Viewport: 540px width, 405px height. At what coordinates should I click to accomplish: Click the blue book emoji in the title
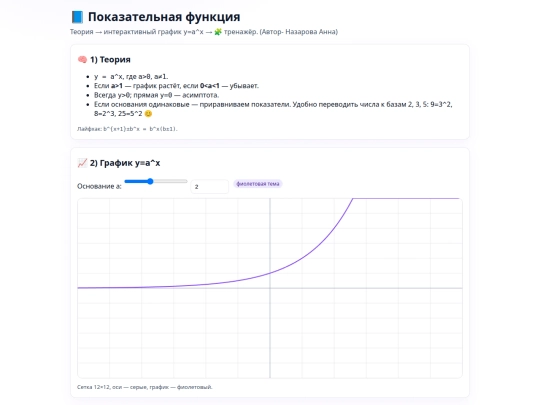(77, 17)
